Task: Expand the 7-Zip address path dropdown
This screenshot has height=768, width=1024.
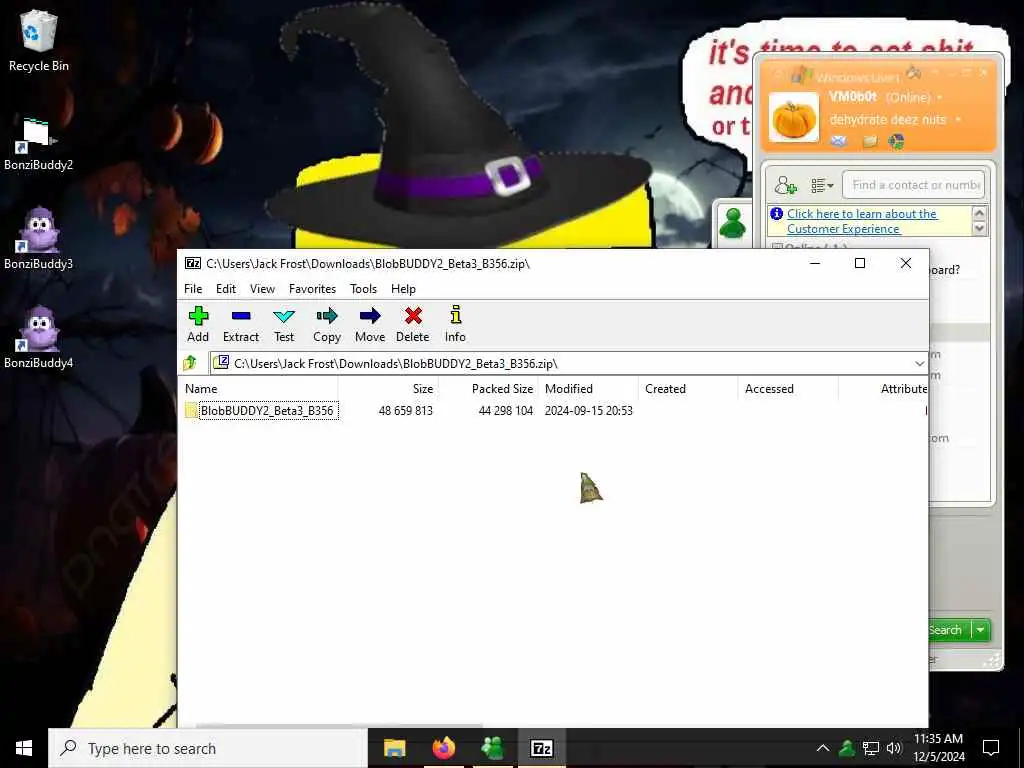Action: (920, 364)
